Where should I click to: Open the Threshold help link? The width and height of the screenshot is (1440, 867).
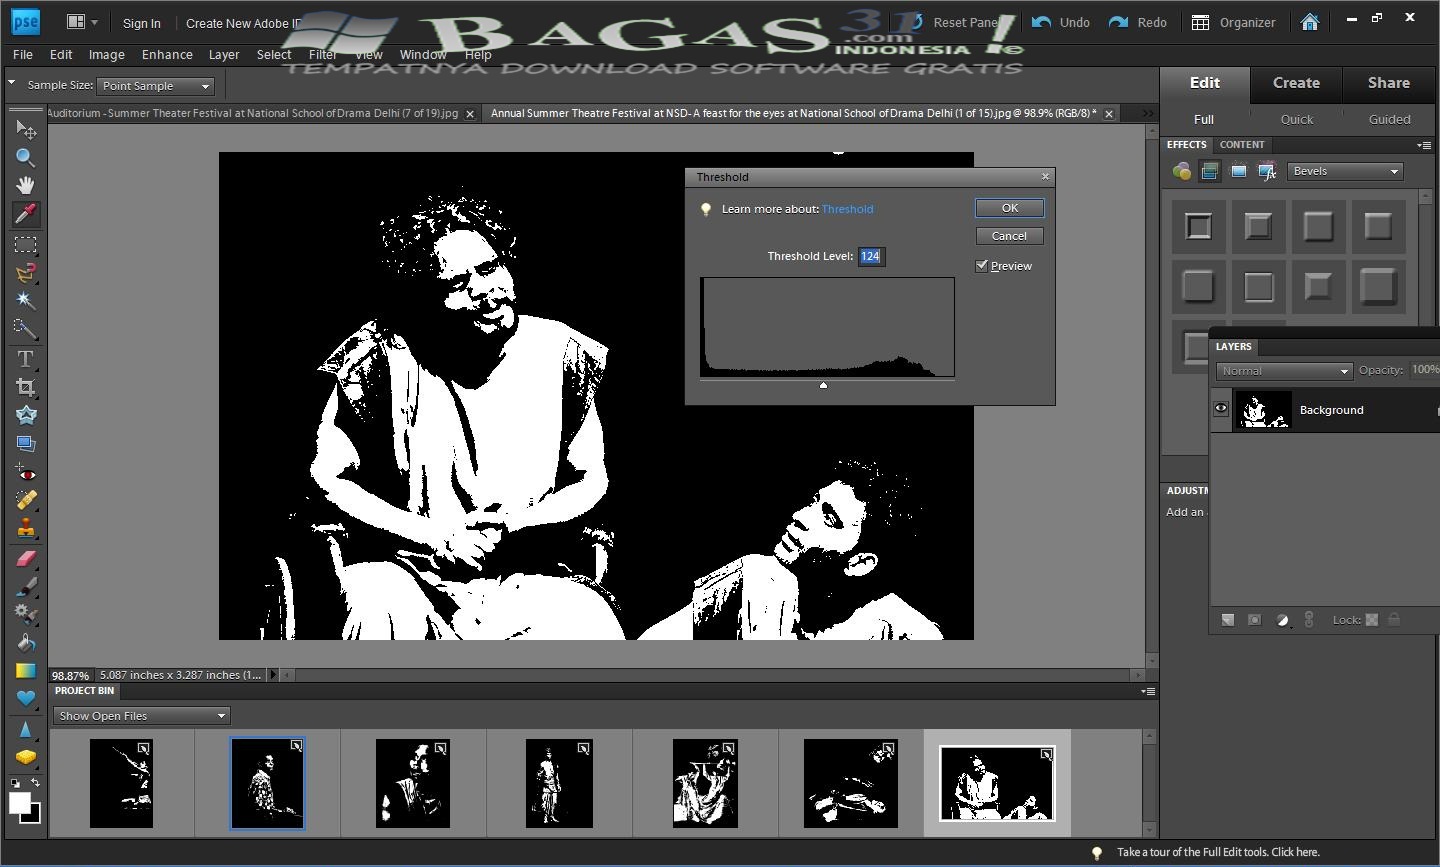click(x=847, y=209)
